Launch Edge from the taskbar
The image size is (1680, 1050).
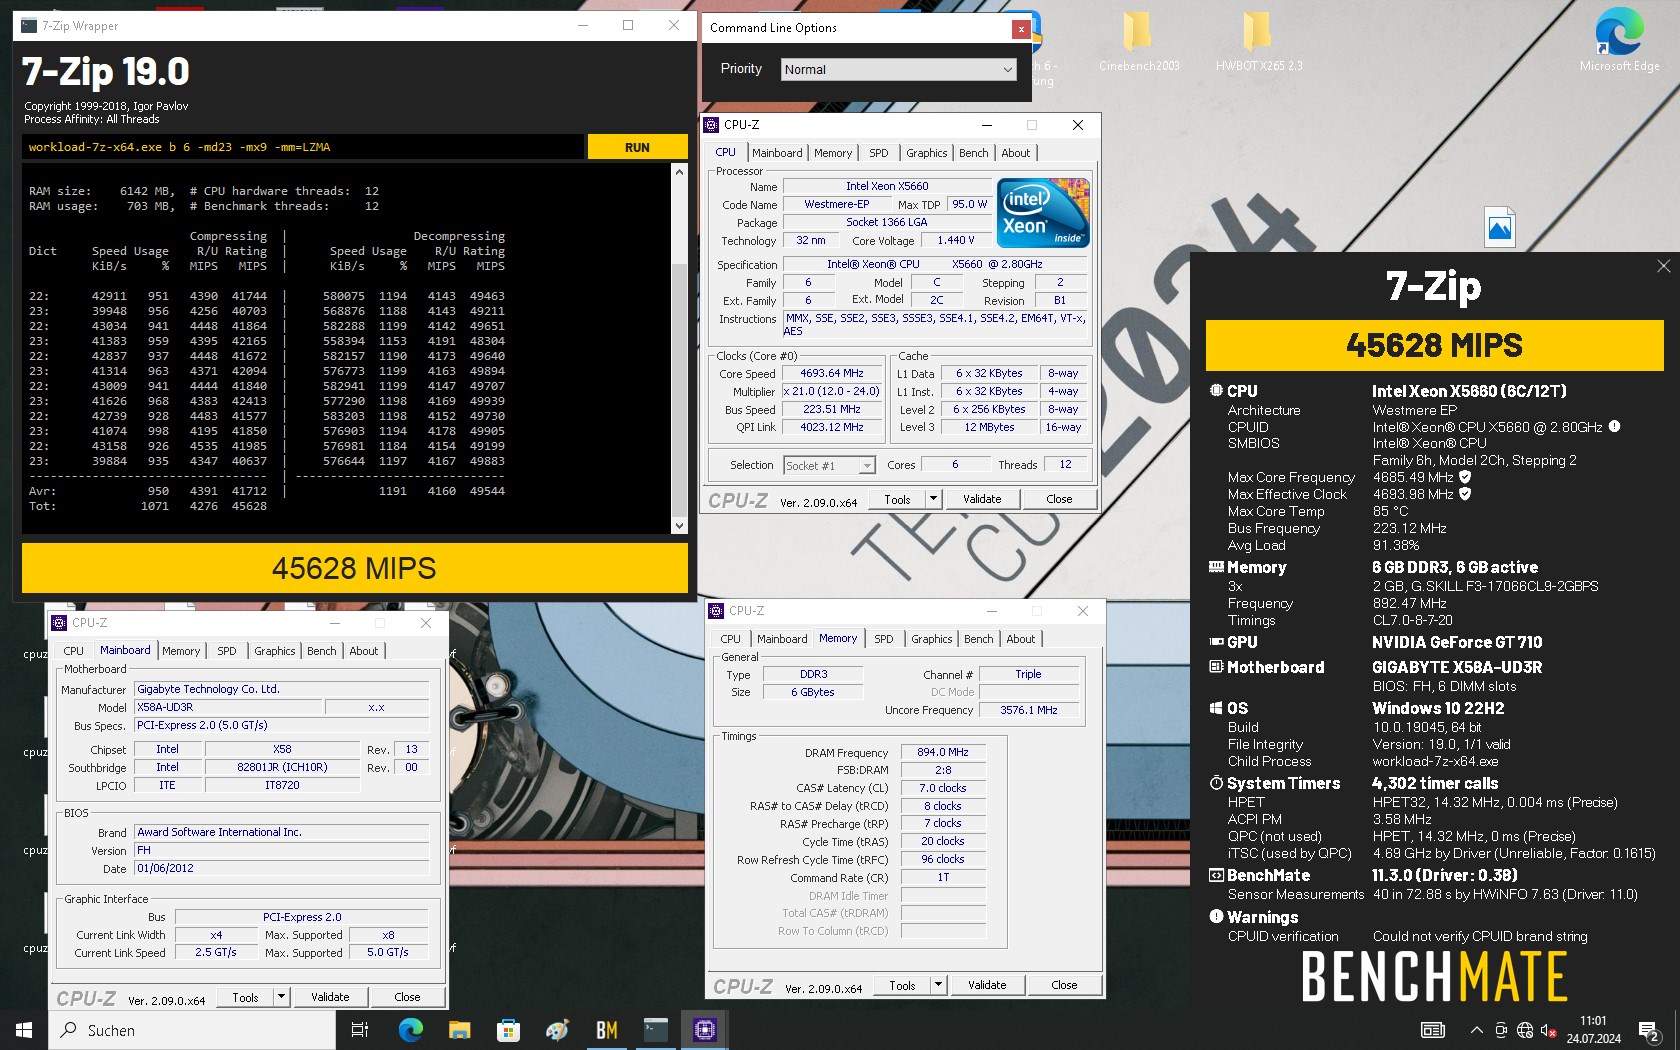coord(410,1030)
